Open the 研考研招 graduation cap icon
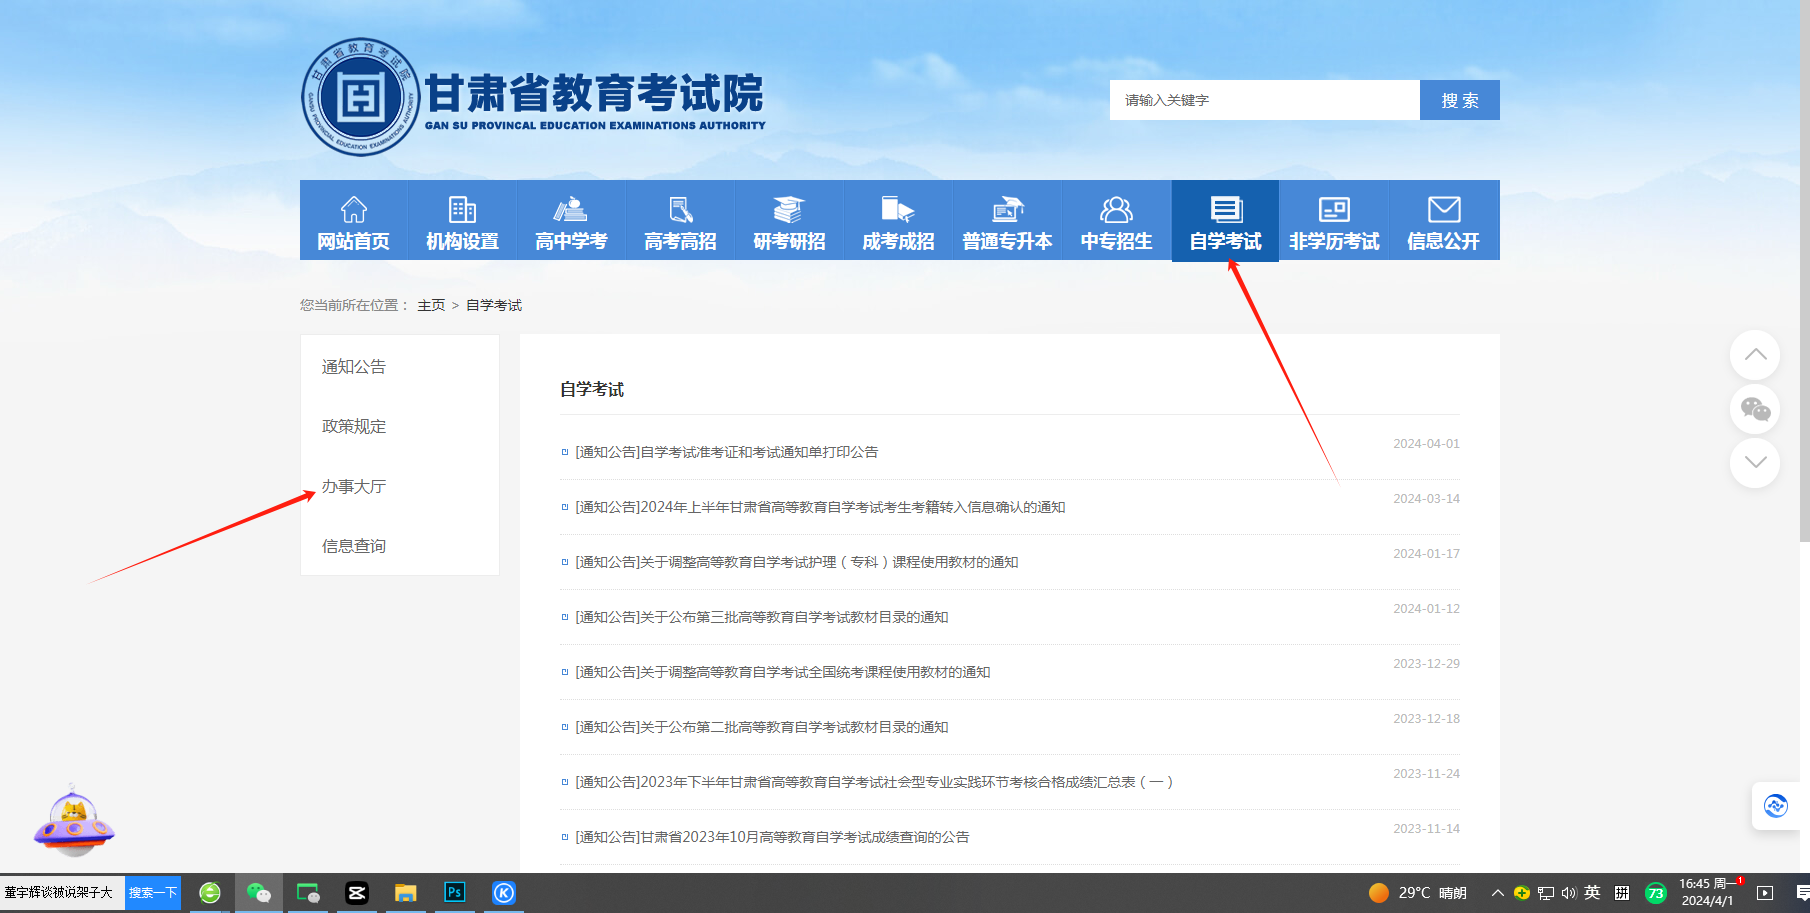 point(789,209)
